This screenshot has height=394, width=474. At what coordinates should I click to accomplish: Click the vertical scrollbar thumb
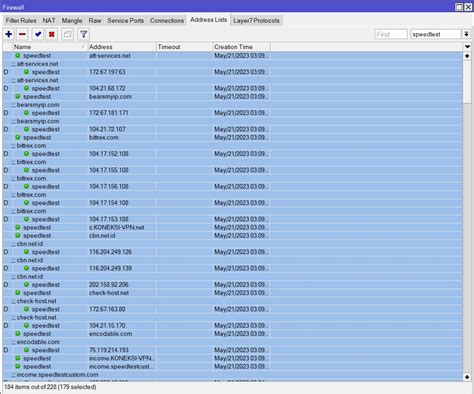pyautogui.click(x=467, y=82)
